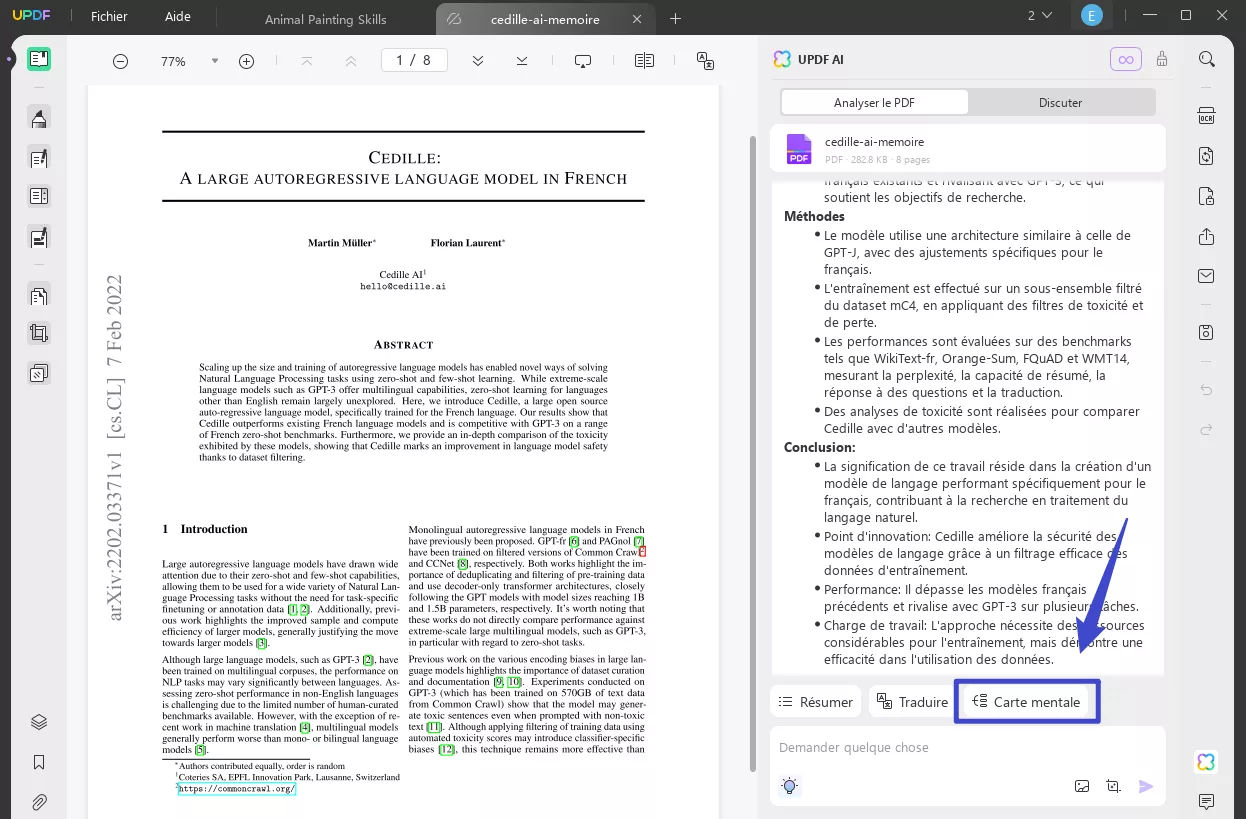Open the toolbar translate tool
1246x819 pixels.
(705, 61)
